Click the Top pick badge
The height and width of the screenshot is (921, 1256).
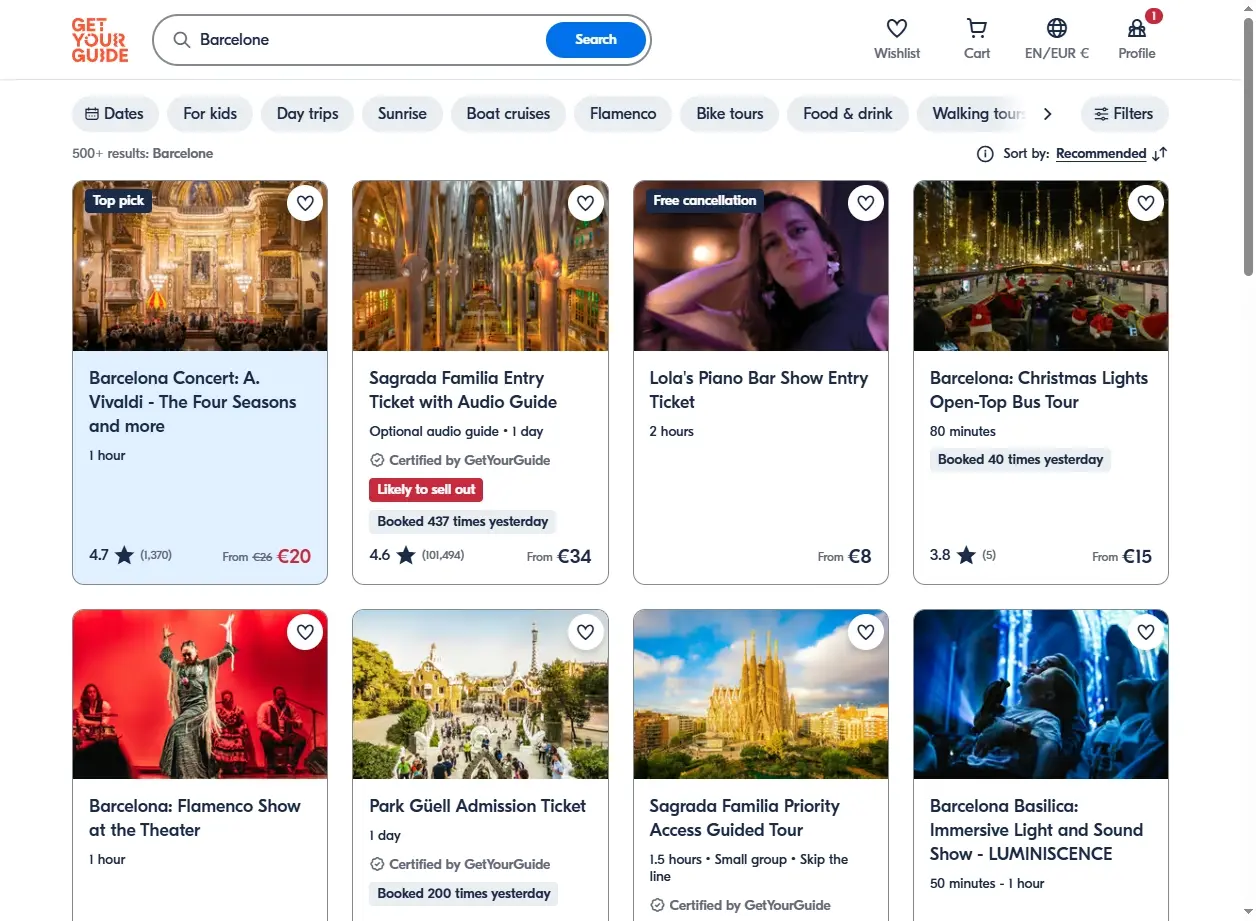[x=118, y=201]
